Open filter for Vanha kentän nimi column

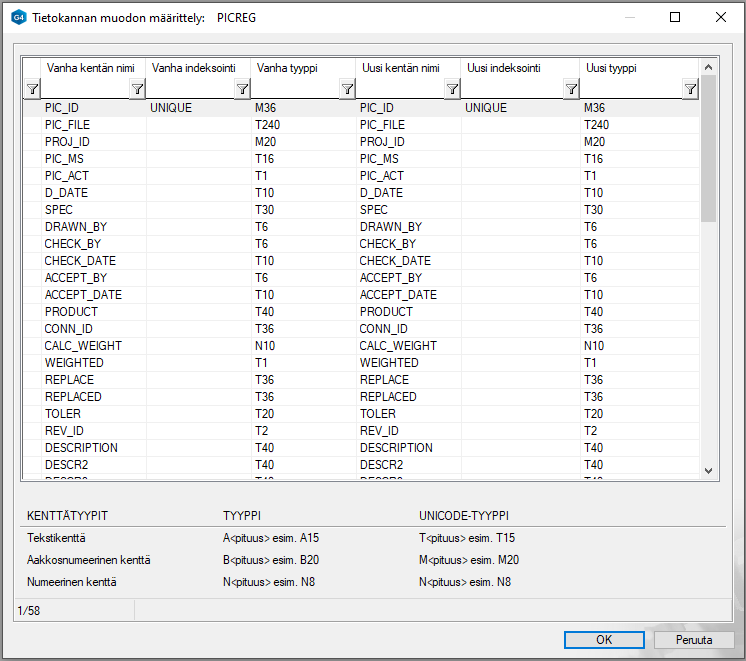[137, 90]
